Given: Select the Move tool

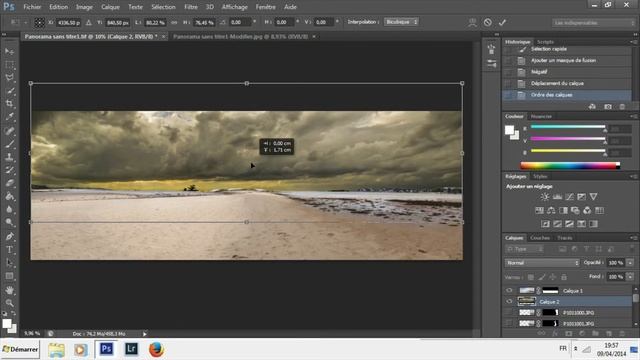Looking at the screenshot, I should click(x=9, y=51).
